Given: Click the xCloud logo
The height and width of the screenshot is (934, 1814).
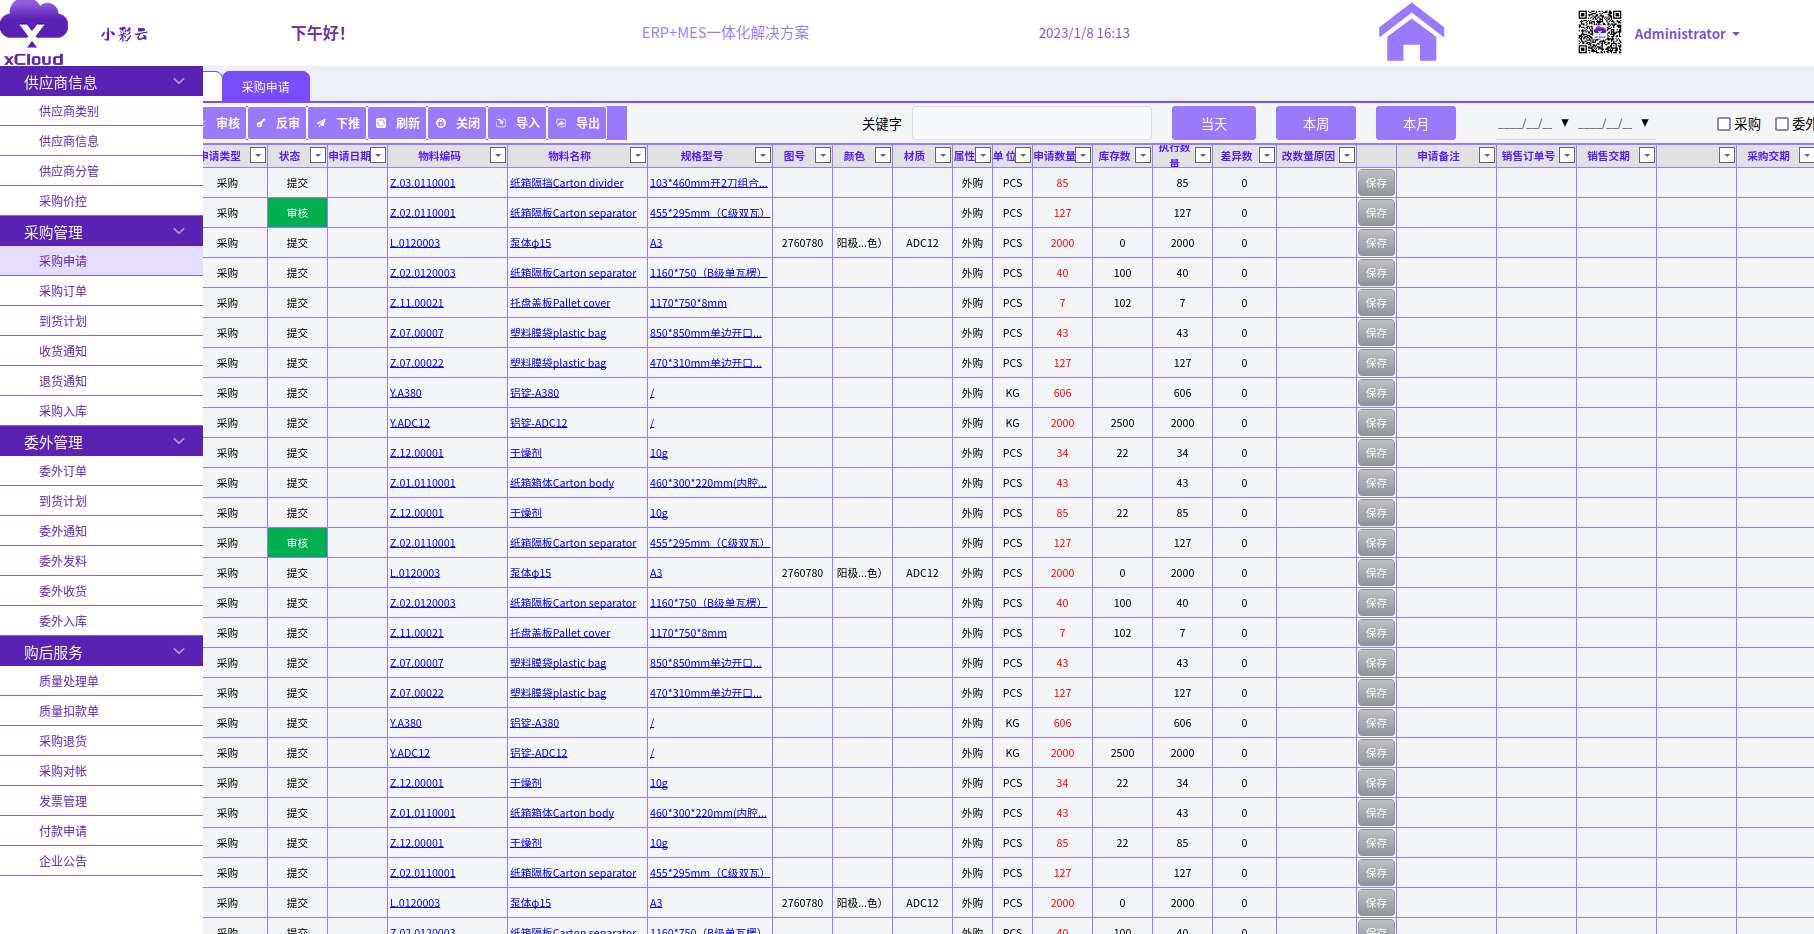Looking at the screenshot, I should (33, 33).
